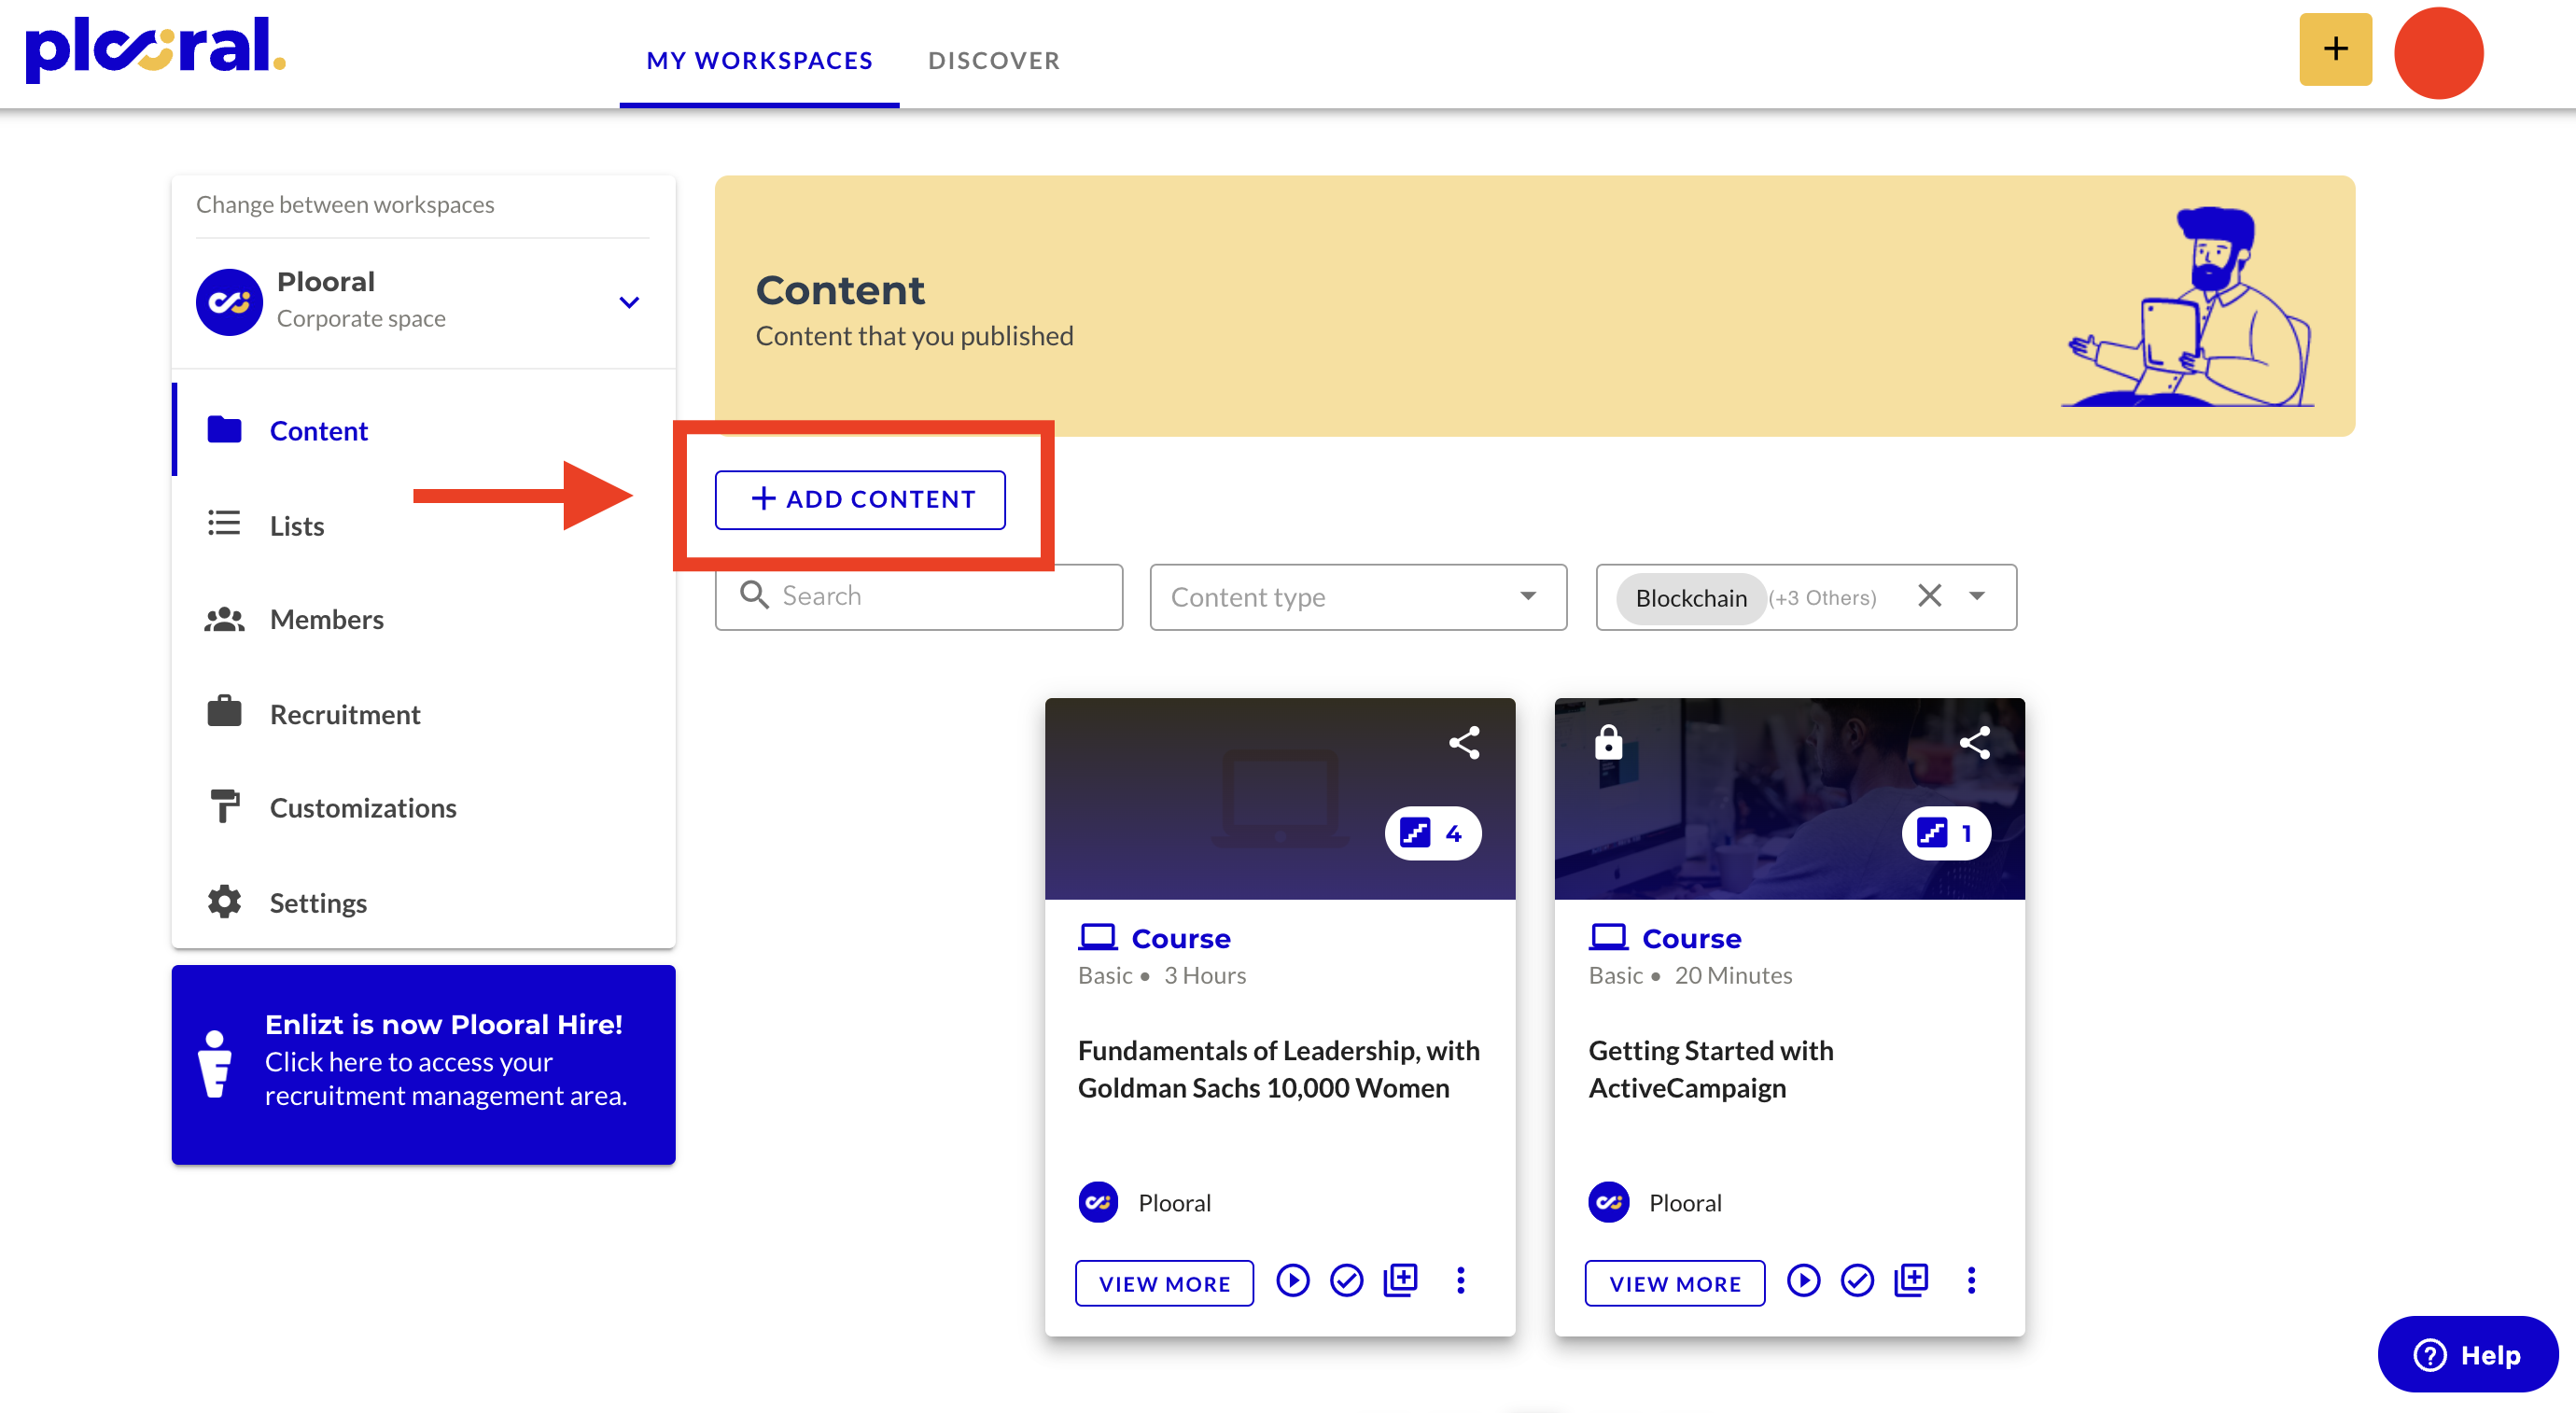The height and width of the screenshot is (1413, 2576).
Task: Click yellow plus button in top bar
Action: [2335, 50]
